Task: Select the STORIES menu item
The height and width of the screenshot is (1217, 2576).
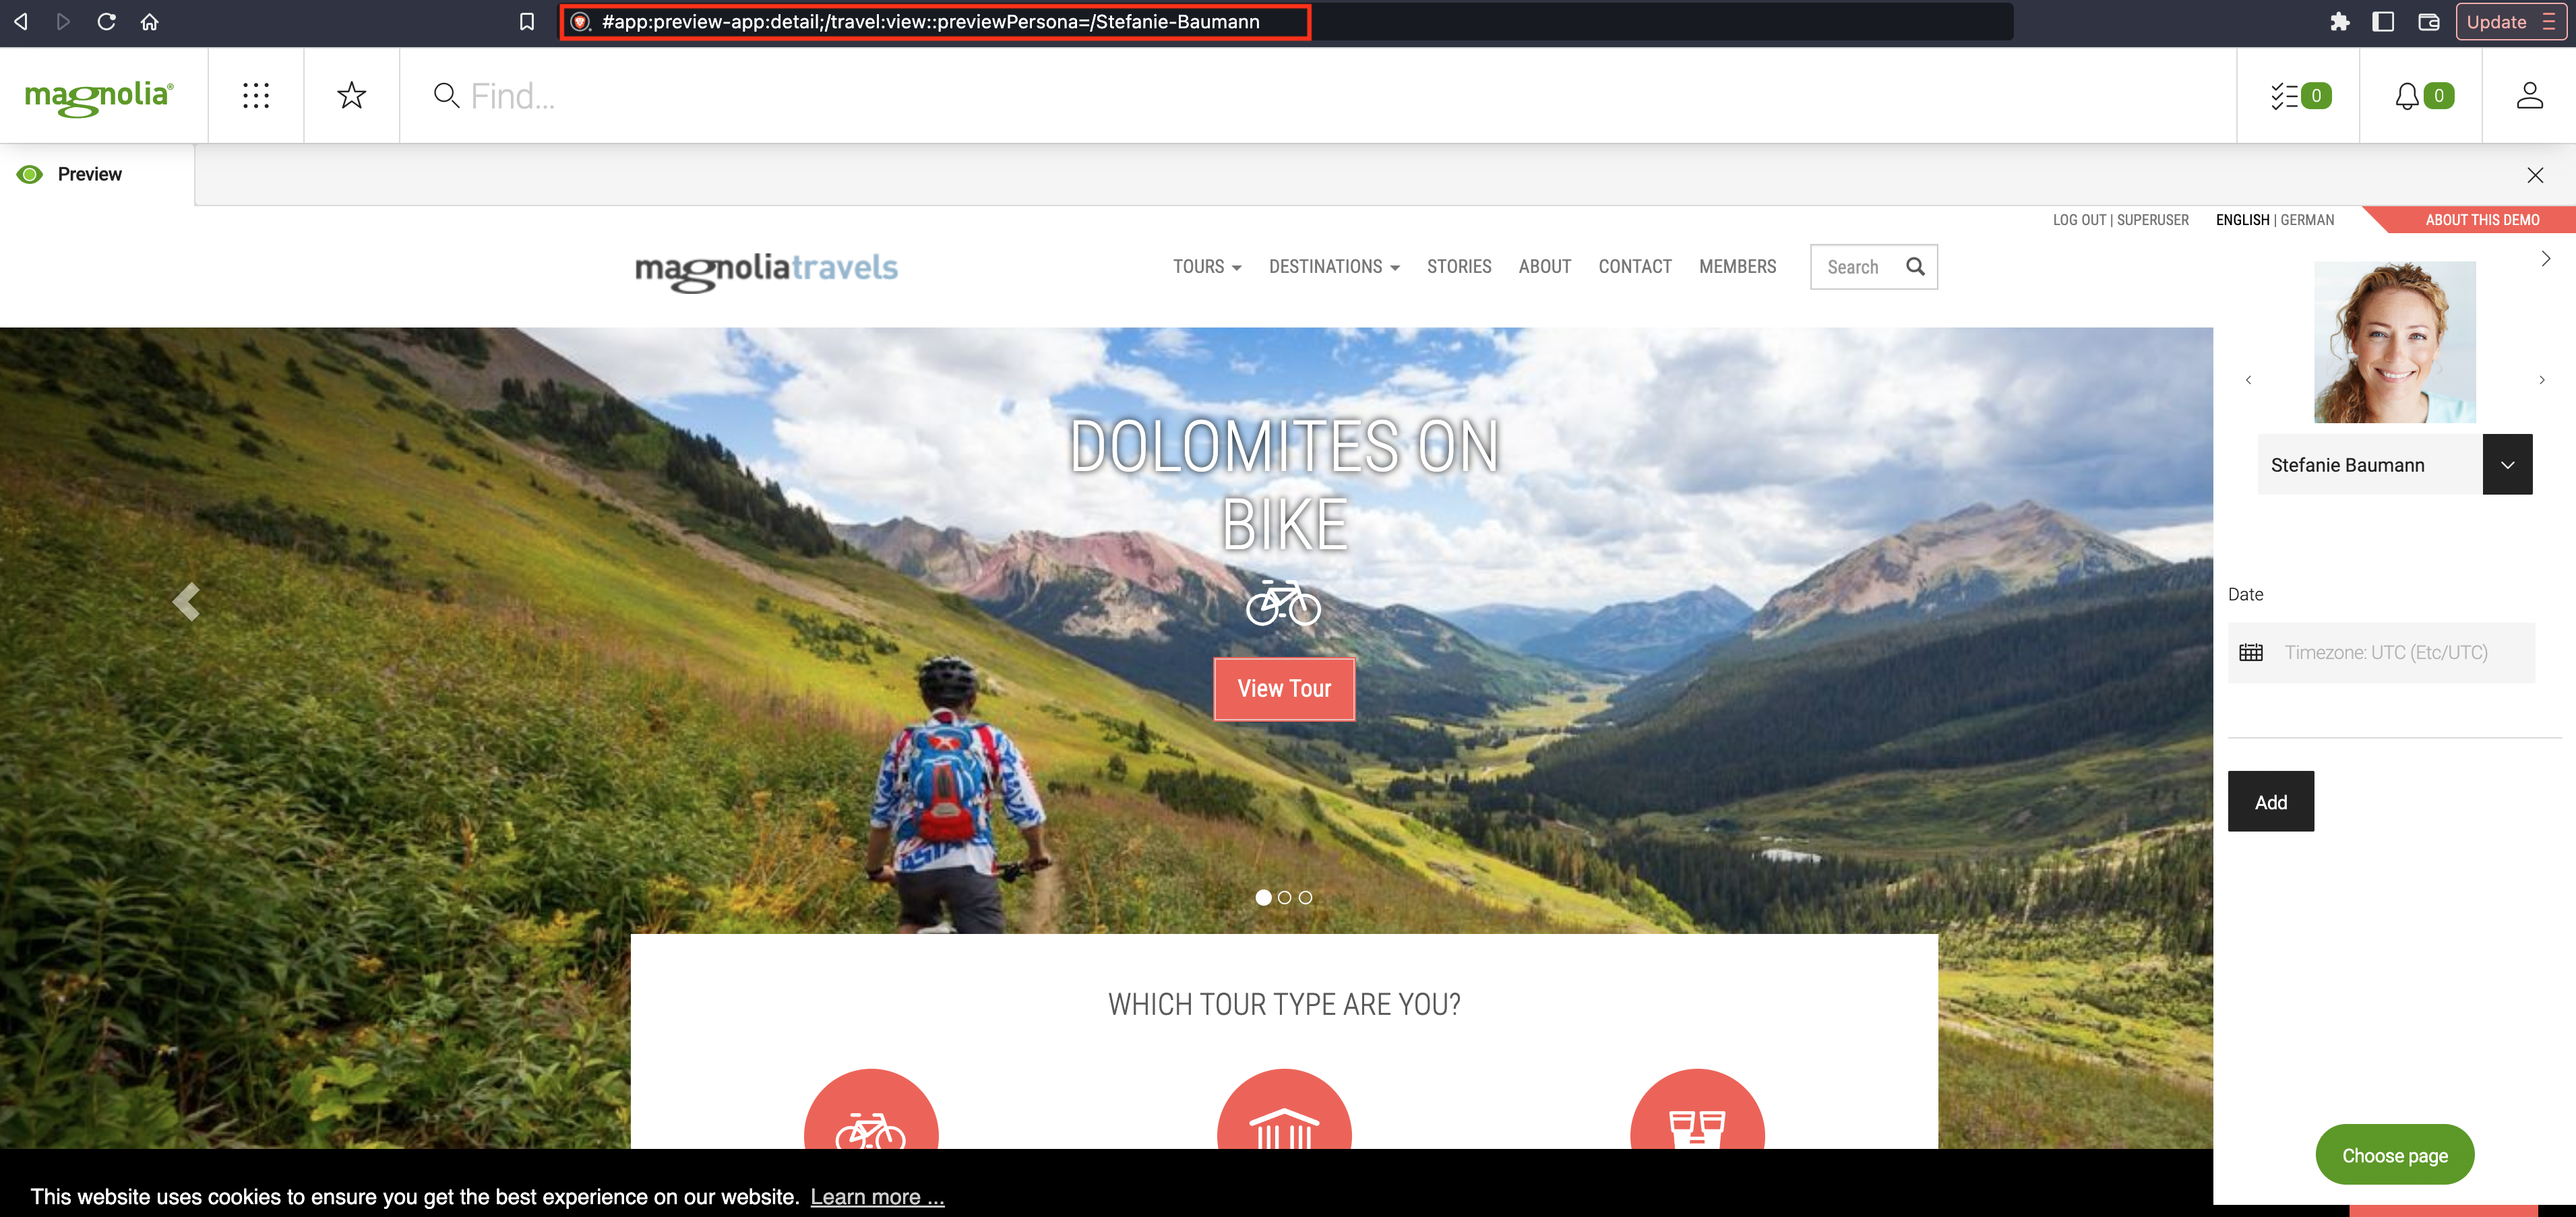Action: tap(1457, 266)
